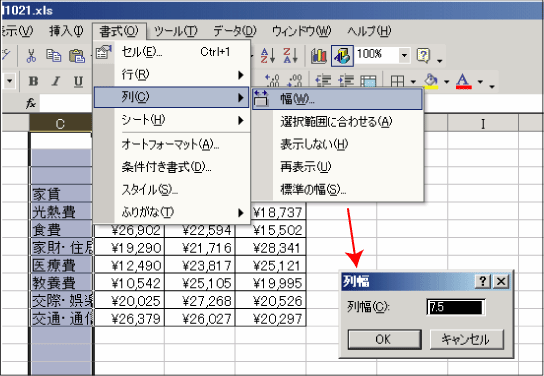Sort ascending with the A-Z icon
The height and width of the screenshot is (376, 544).
(x=268, y=55)
